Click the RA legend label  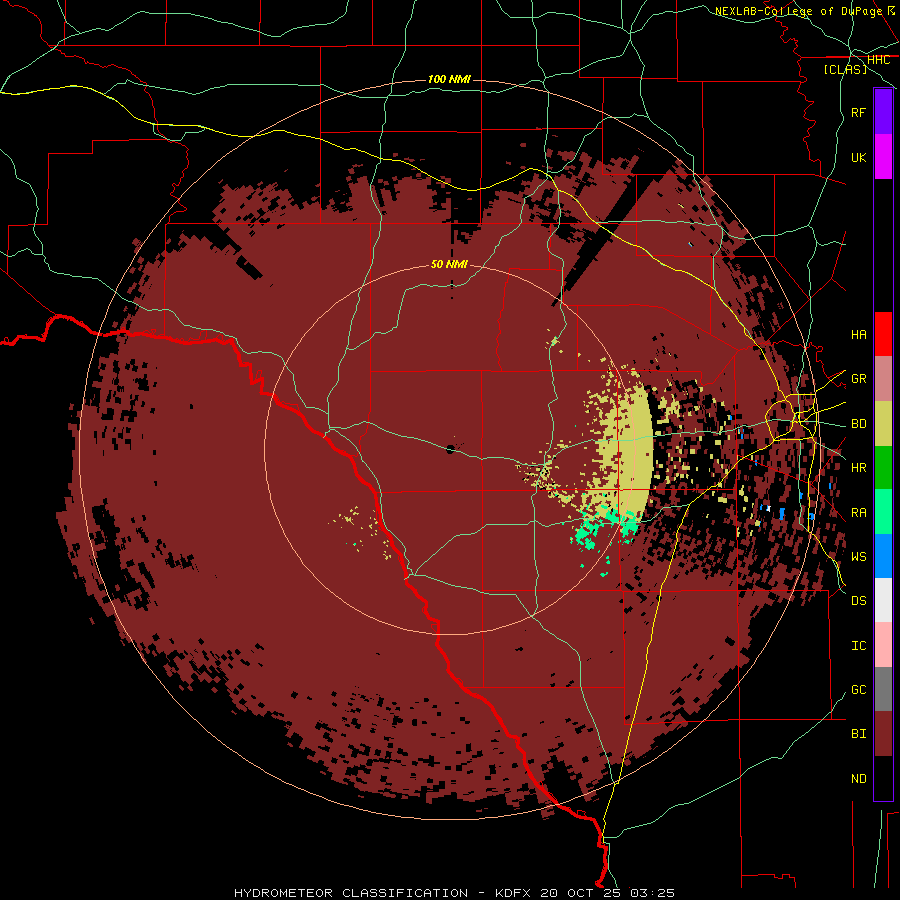(858, 512)
